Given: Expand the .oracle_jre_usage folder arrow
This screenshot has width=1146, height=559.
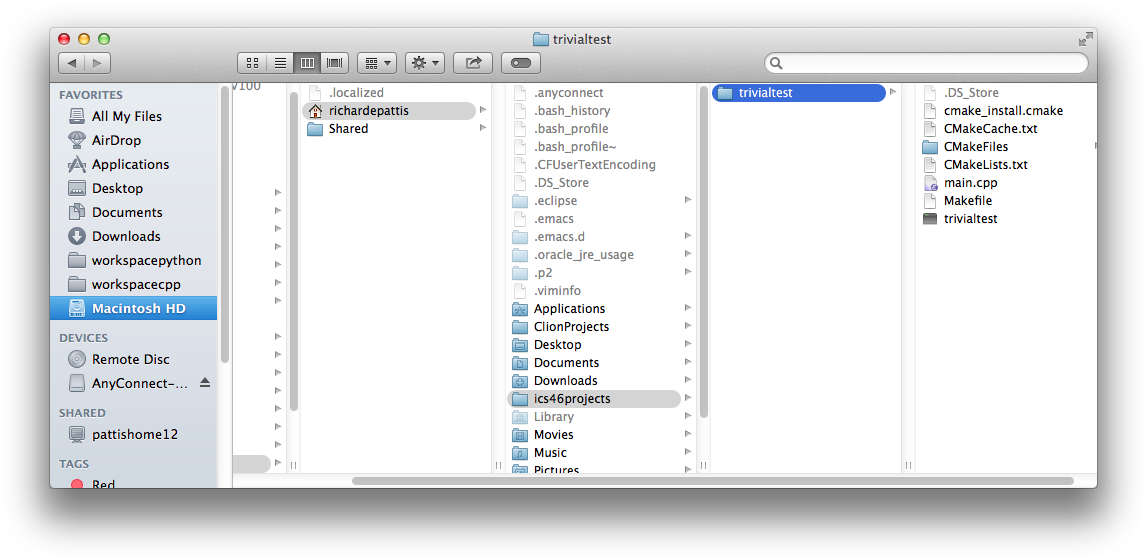Looking at the screenshot, I should pyautogui.click(x=688, y=254).
